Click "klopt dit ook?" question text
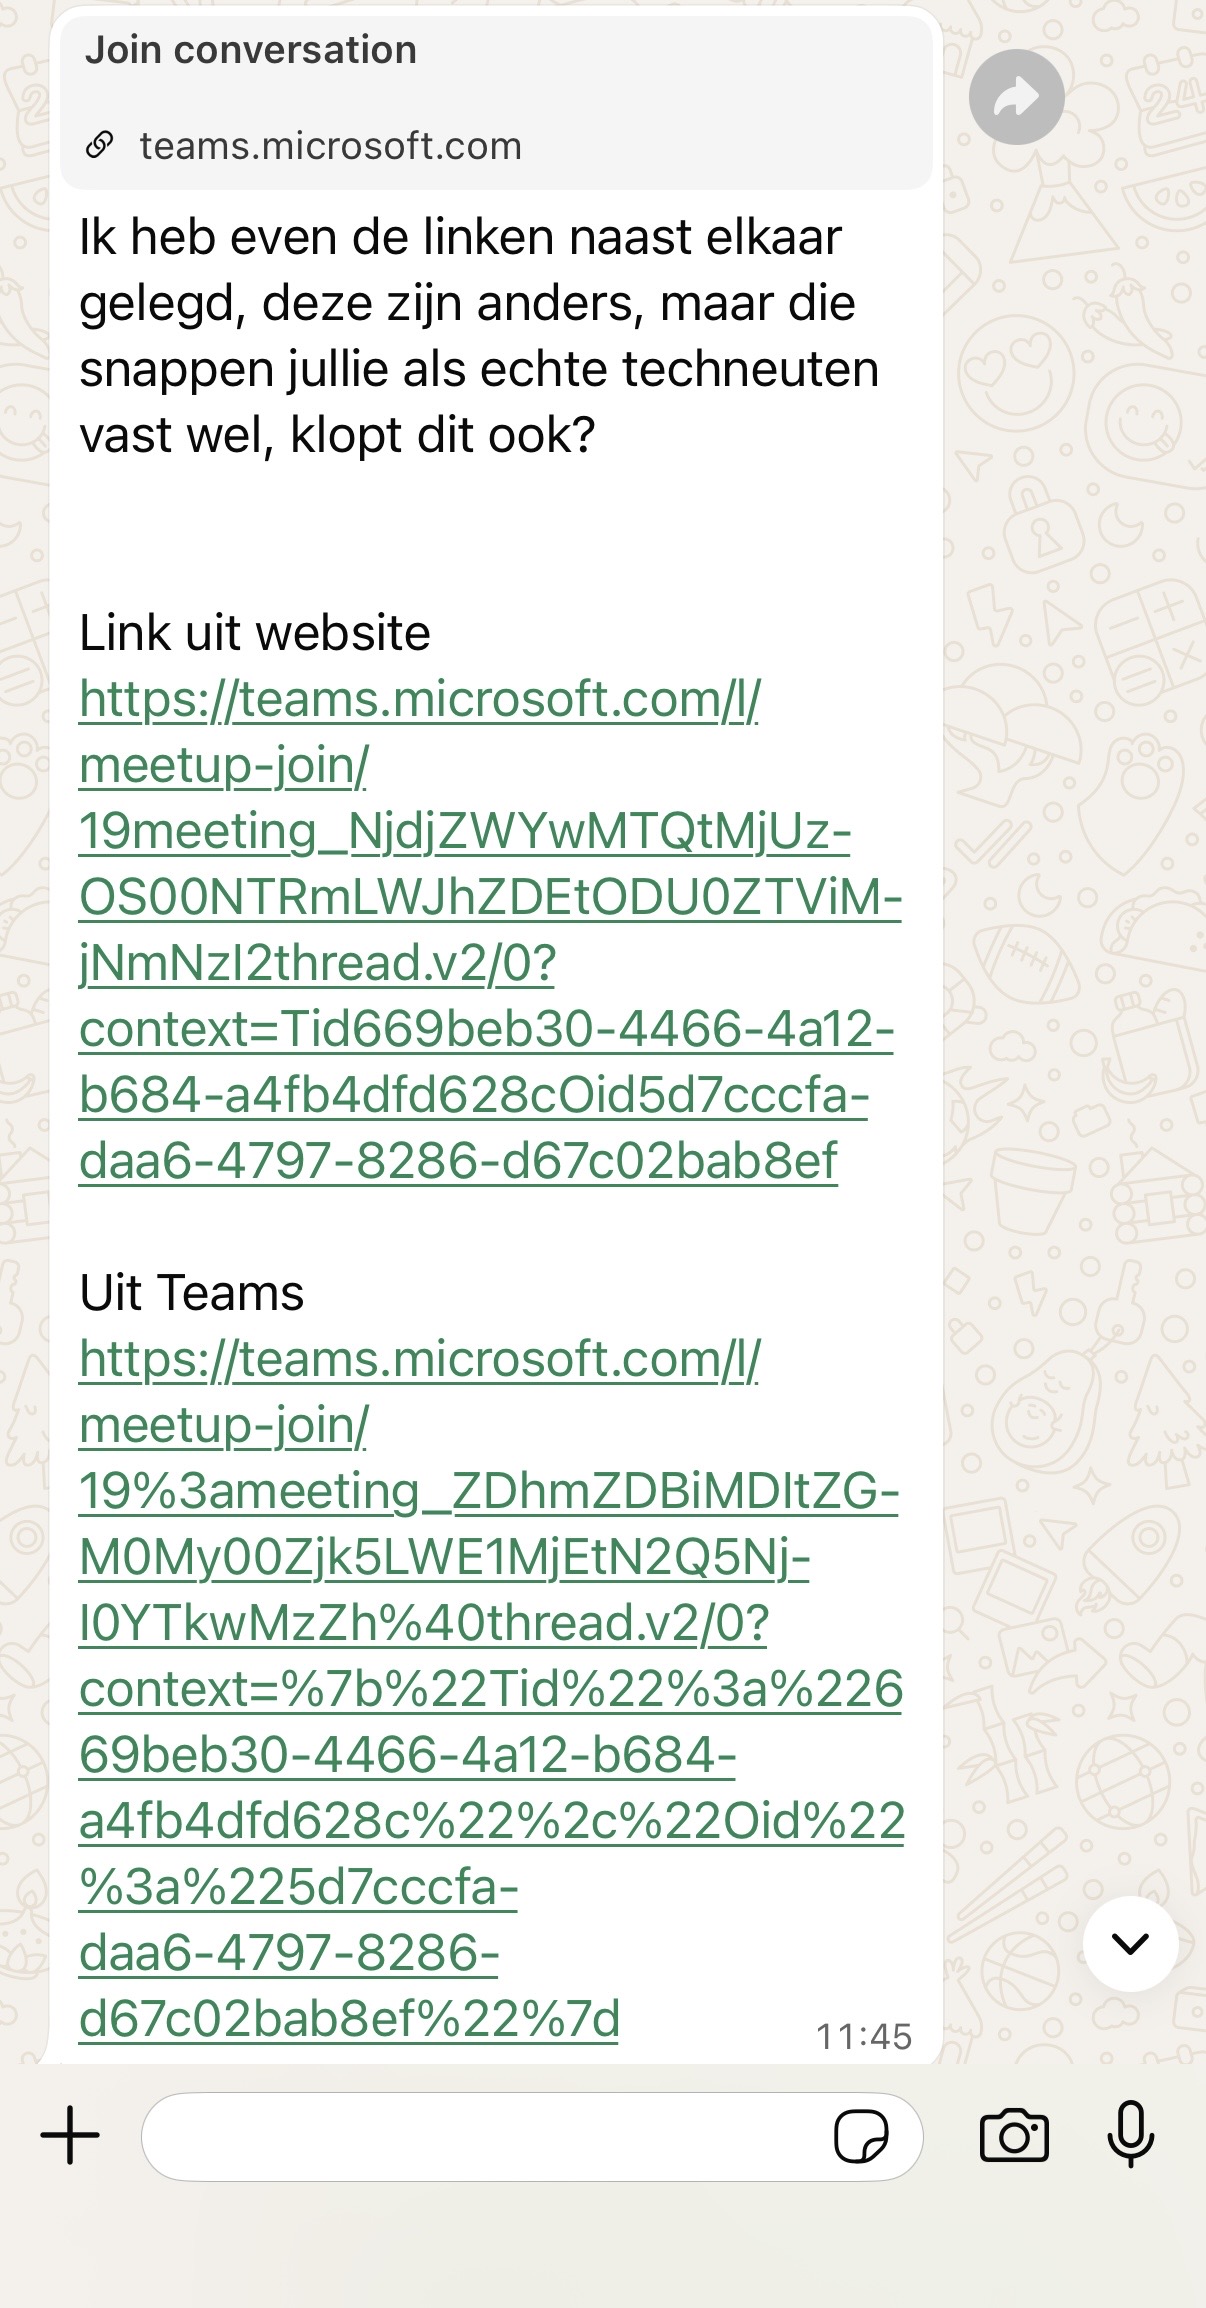The height and width of the screenshot is (2308, 1206). coord(442,435)
